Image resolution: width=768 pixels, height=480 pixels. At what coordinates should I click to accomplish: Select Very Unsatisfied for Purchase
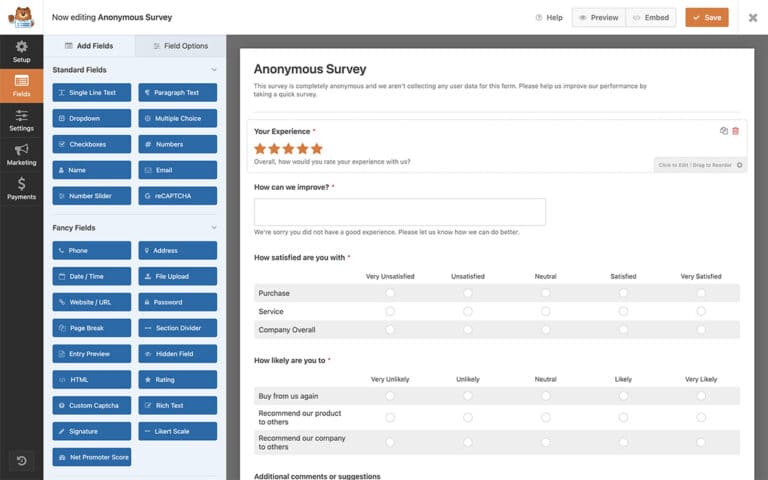click(390, 293)
